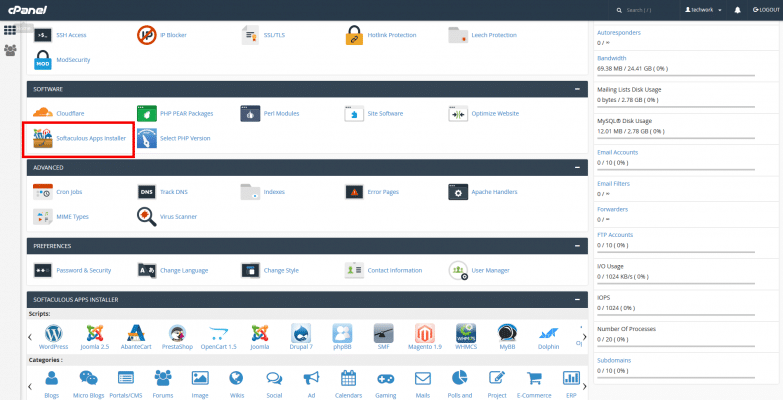Select the Magento 1.9 script icon
The image size is (783, 400).
click(x=425, y=334)
